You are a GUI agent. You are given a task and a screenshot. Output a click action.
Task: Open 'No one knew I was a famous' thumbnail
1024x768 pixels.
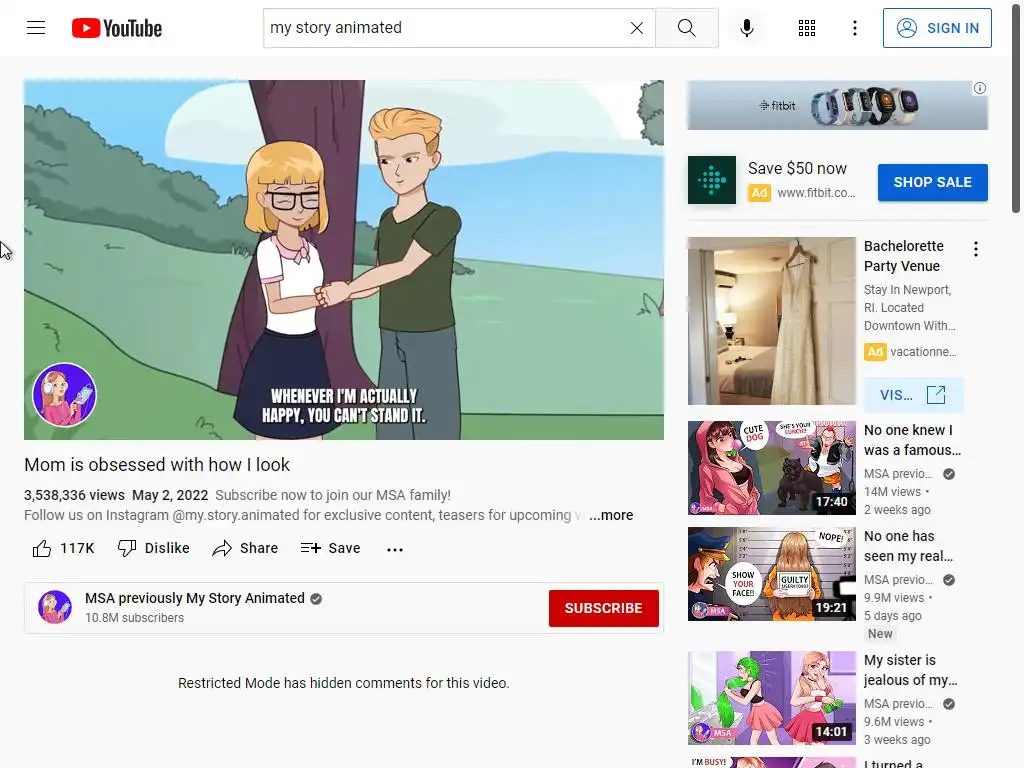[772, 468]
